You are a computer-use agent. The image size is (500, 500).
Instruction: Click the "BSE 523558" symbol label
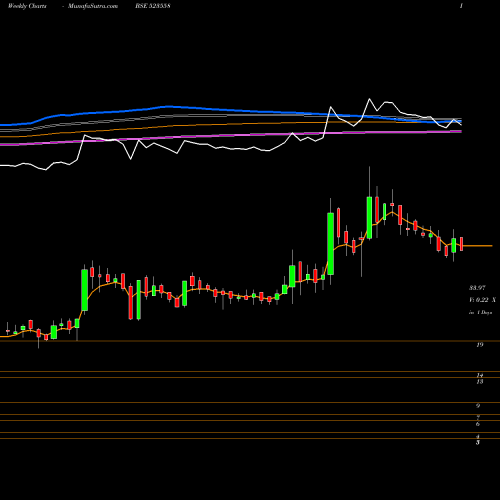(x=153, y=6)
